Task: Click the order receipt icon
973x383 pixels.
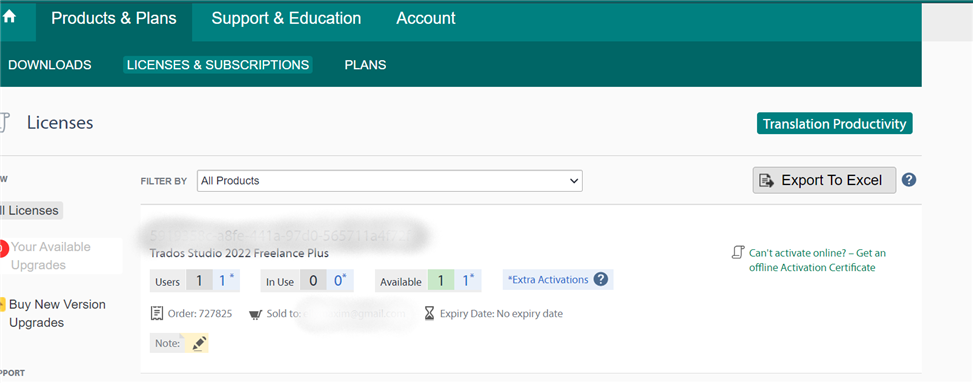Action: 157,313
